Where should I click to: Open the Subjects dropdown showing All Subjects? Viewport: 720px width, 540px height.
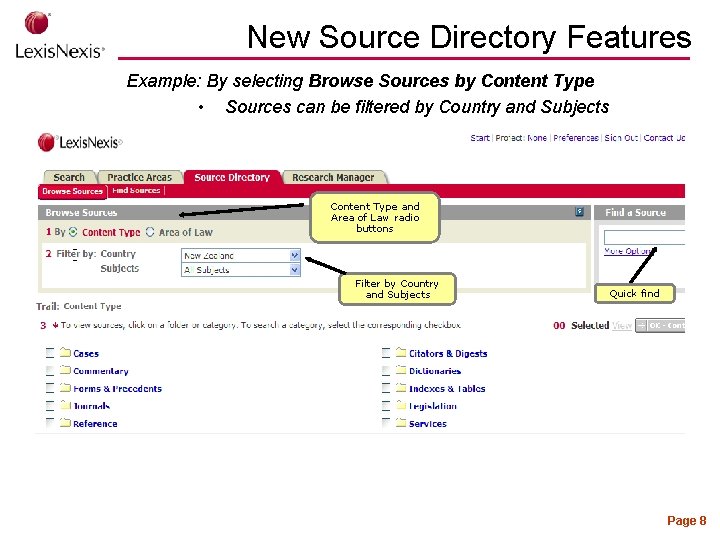pyautogui.click(x=241, y=270)
